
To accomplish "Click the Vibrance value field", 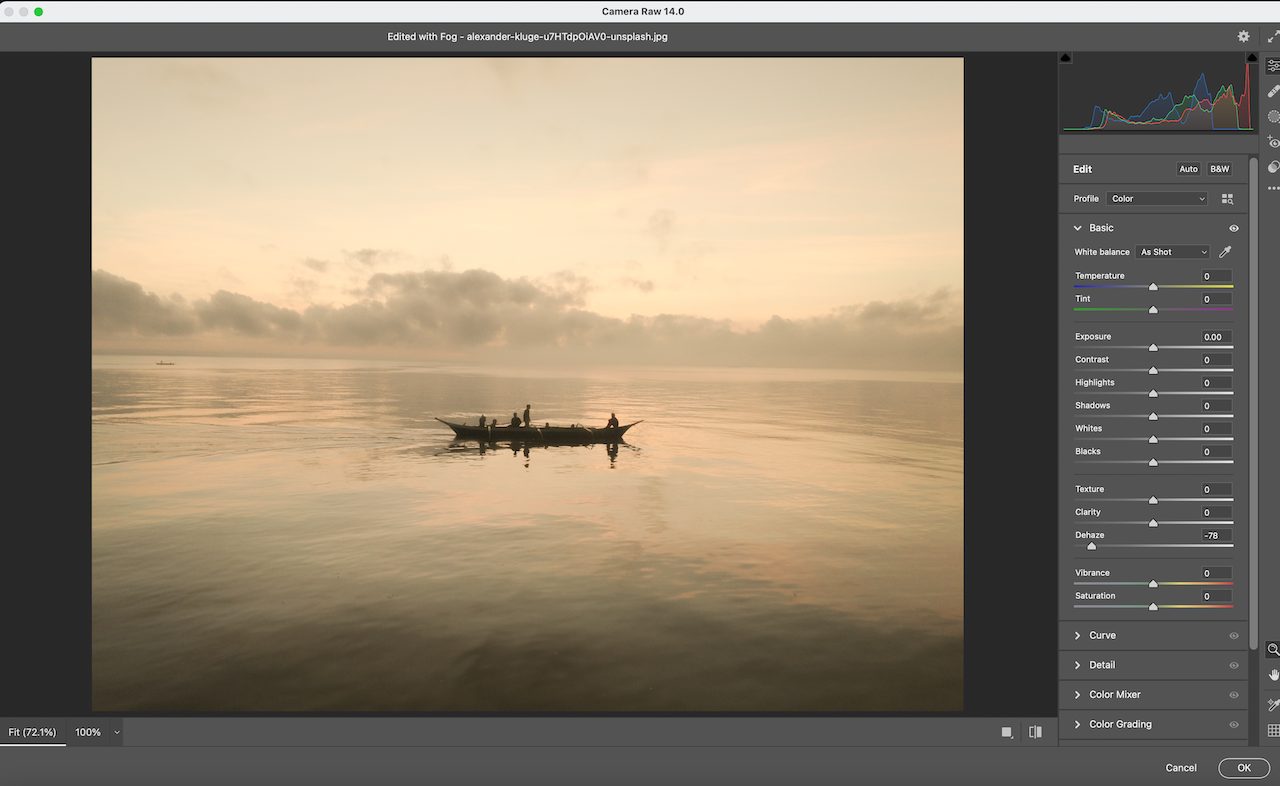I will tap(1216, 573).
